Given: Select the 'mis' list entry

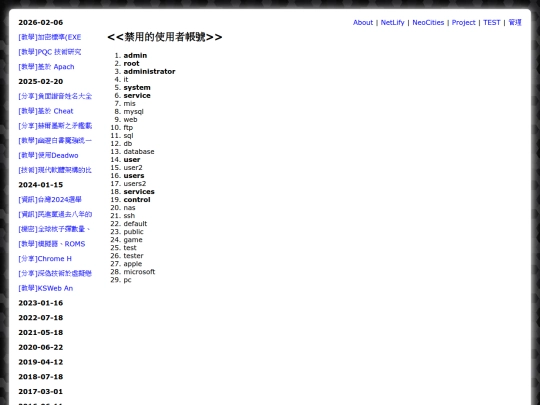Looking at the screenshot, I should pos(129,104).
